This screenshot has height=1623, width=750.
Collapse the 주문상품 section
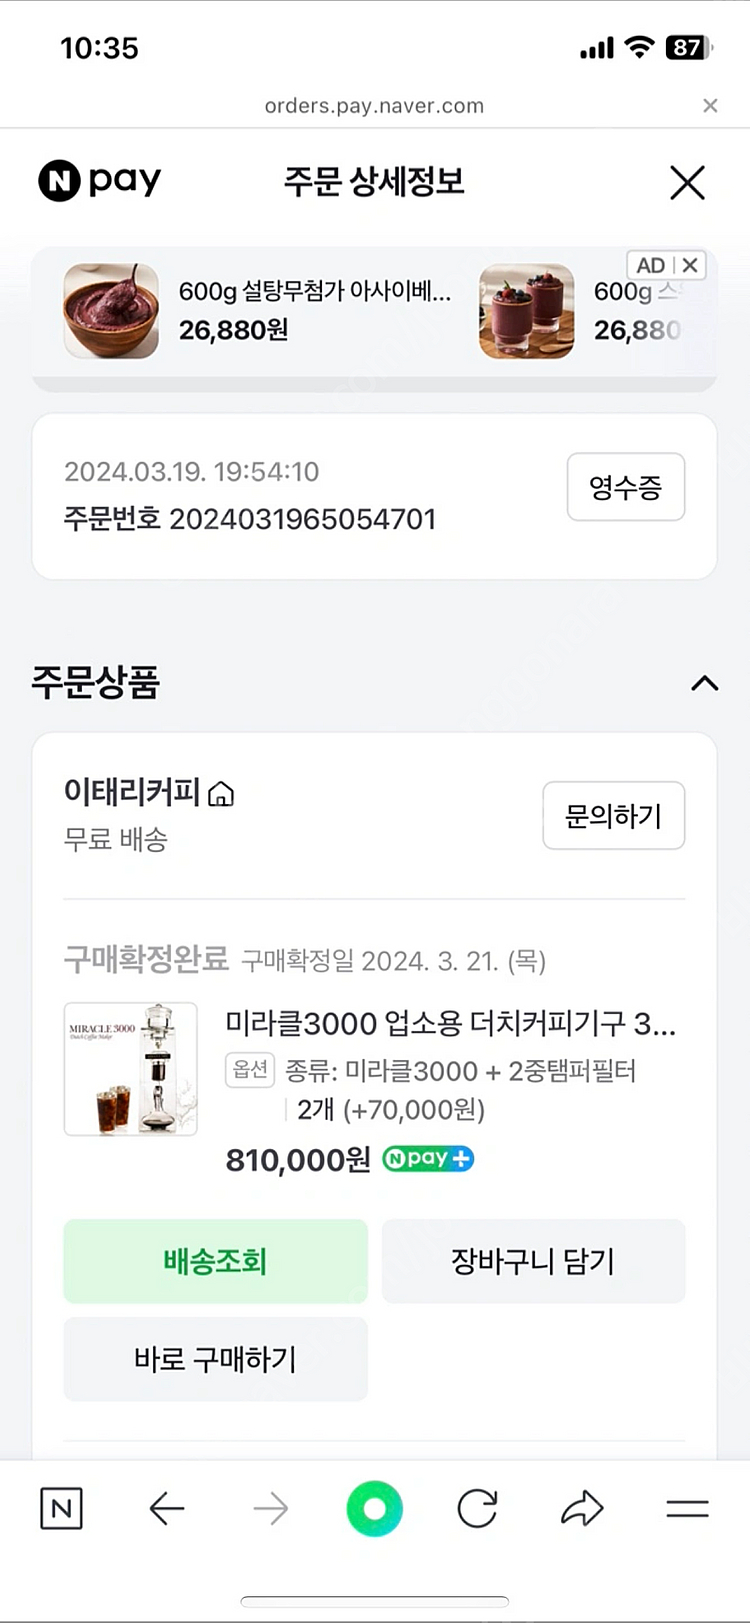coord(704,683)
